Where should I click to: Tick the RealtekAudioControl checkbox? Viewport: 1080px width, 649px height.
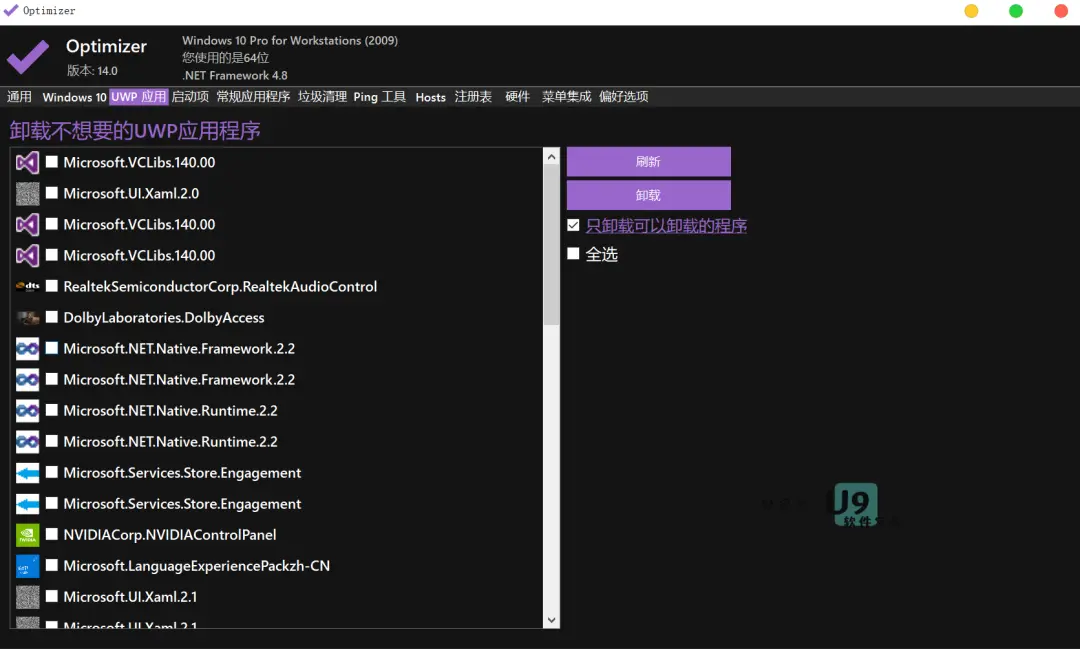click(x=52, y=286)
